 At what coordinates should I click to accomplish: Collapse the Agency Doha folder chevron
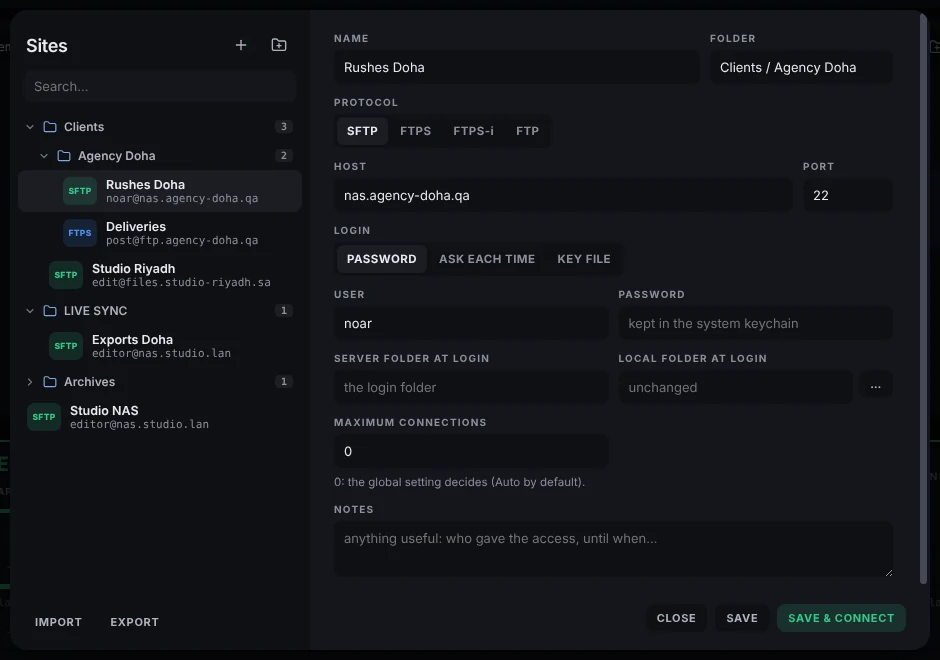[x=44, y=156]
